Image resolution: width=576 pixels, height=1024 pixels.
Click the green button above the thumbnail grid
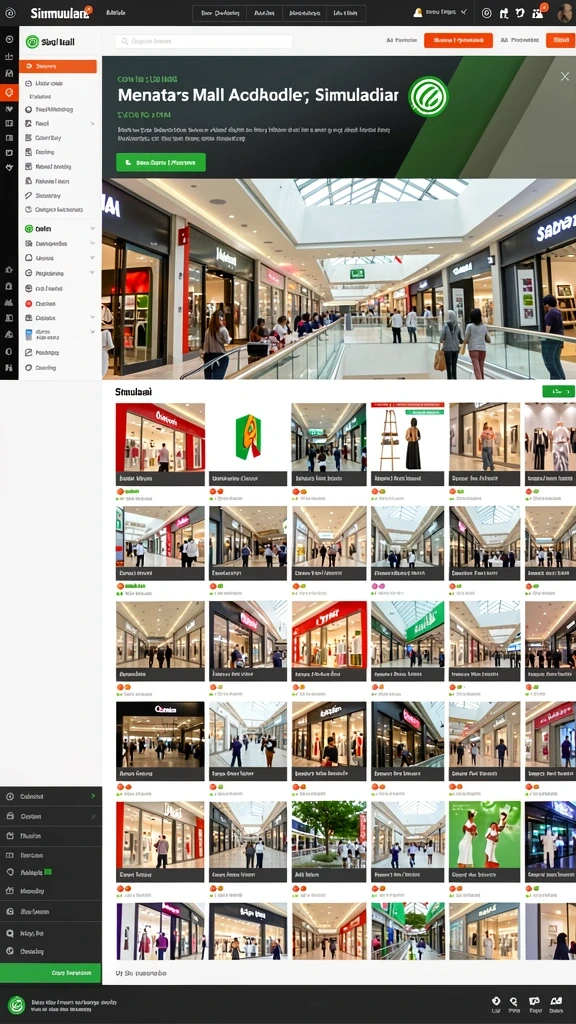click(x=558, y=391)
